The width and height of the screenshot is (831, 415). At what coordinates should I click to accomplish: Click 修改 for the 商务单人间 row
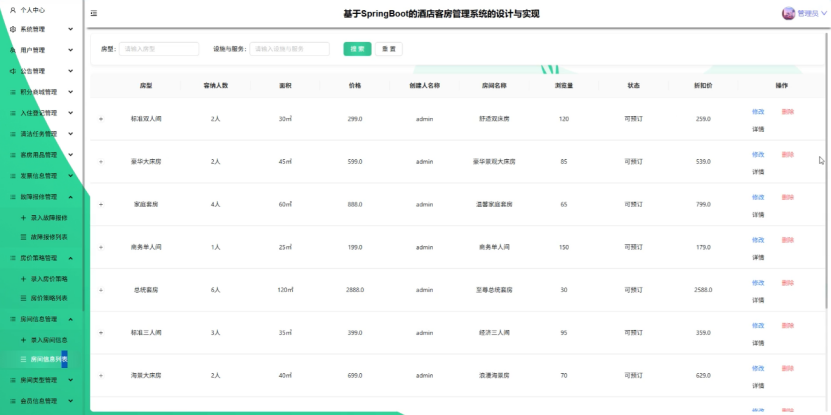[758, 240]
